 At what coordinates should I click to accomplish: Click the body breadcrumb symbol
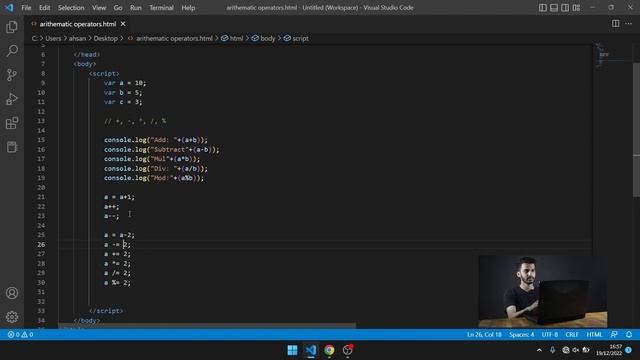263,38
